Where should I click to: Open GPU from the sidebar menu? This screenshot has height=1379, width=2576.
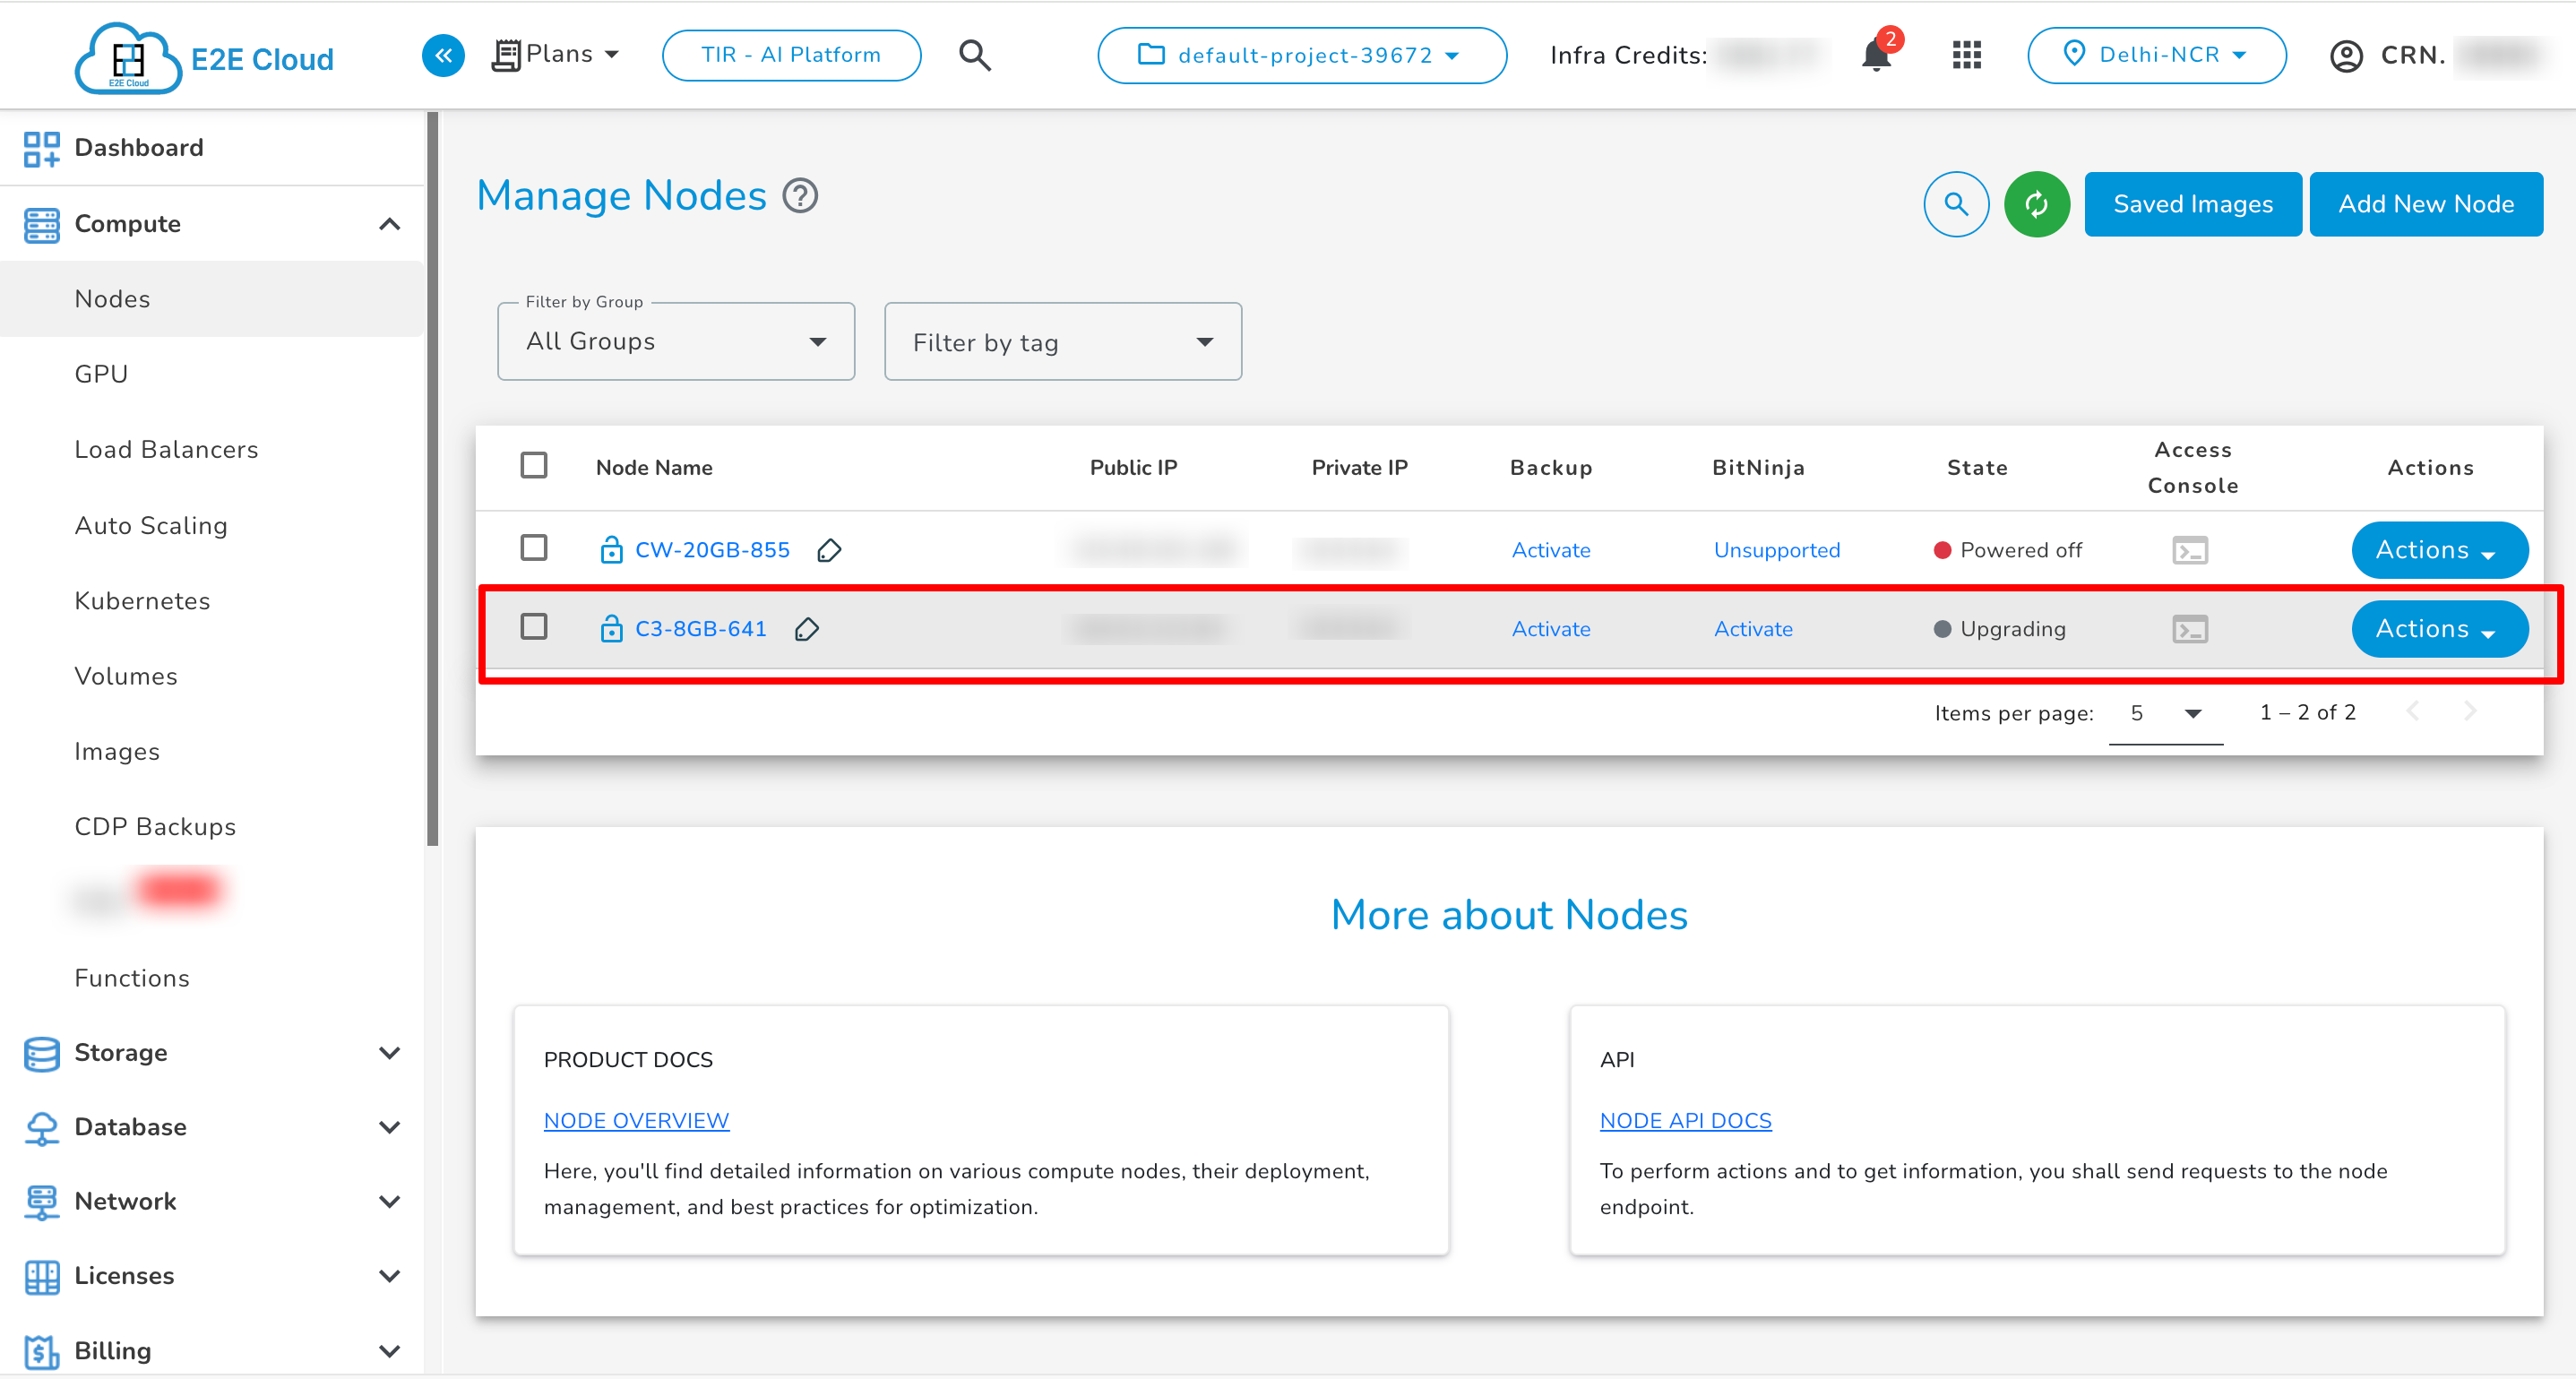point(101,373)
